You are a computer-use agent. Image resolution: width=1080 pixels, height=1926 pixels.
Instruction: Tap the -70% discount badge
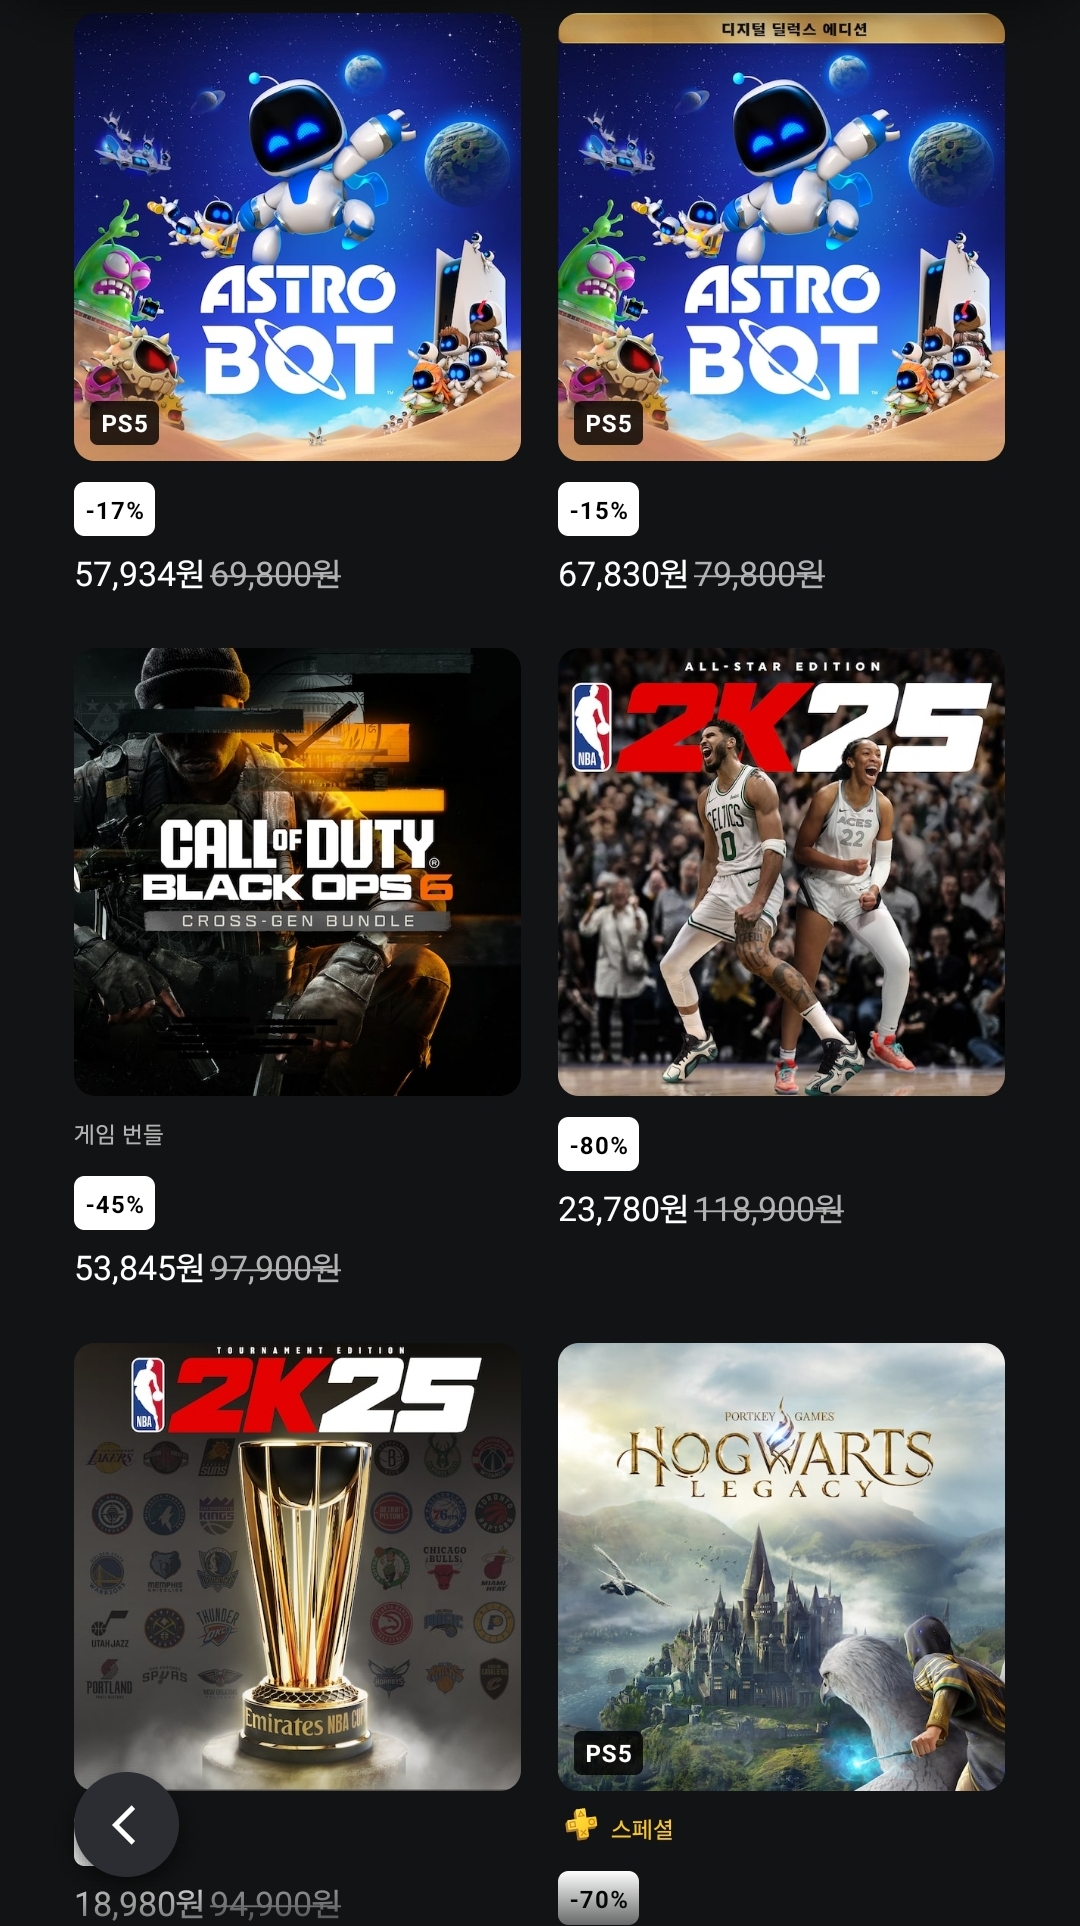point(598,1898)
